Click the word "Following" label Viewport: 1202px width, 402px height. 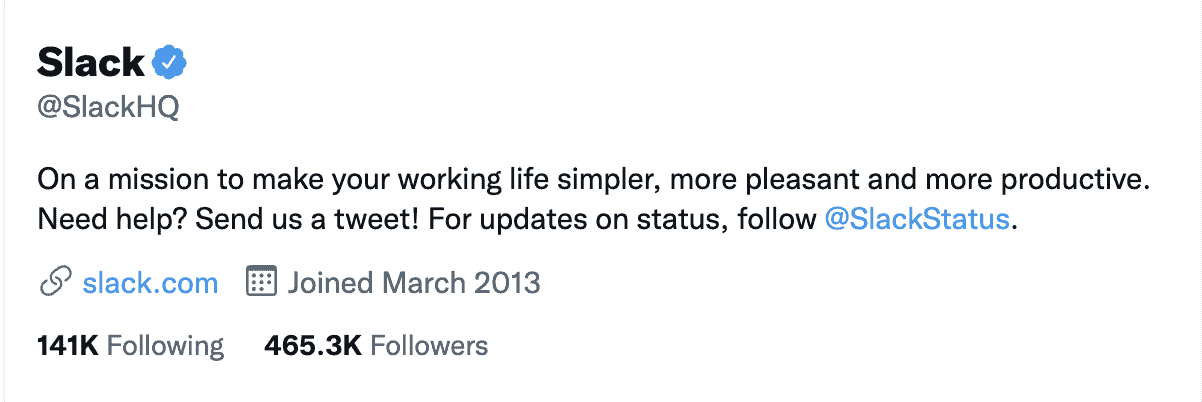(x=165, y=346)
